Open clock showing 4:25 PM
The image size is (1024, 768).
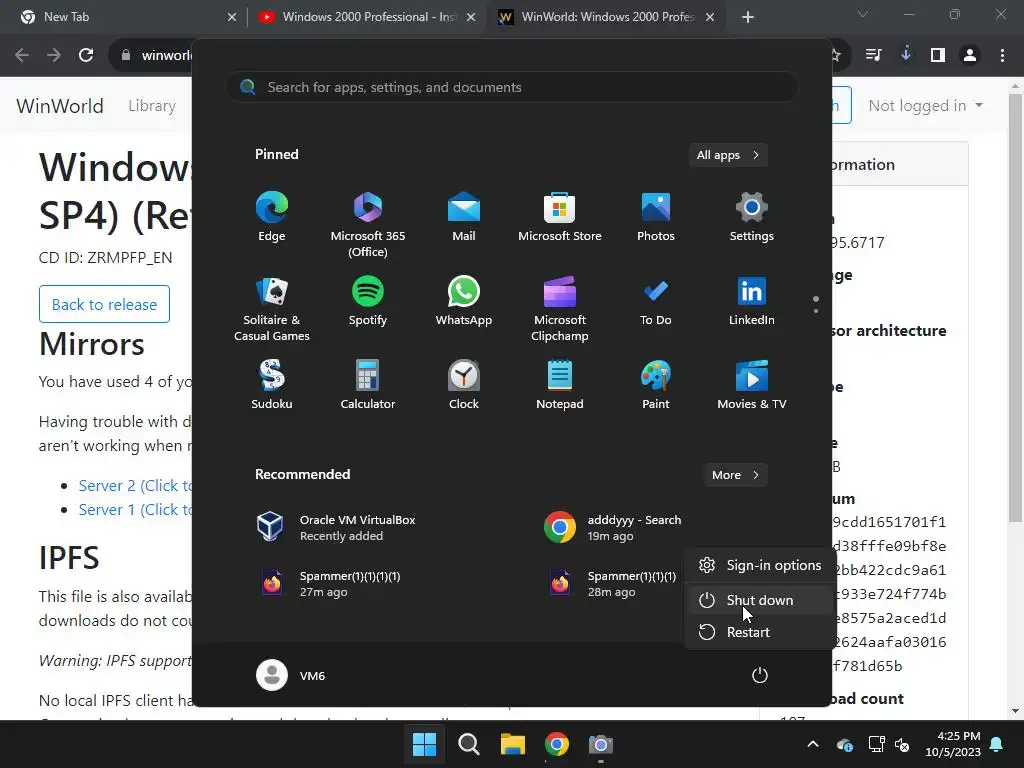click(x=953, y=744)
